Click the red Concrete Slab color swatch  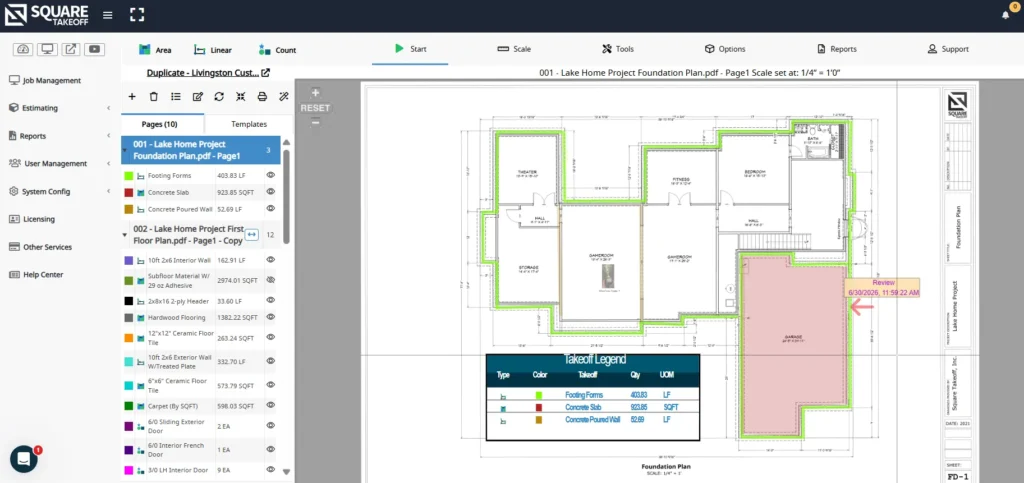pyautogui.click(x=129, y=193)
